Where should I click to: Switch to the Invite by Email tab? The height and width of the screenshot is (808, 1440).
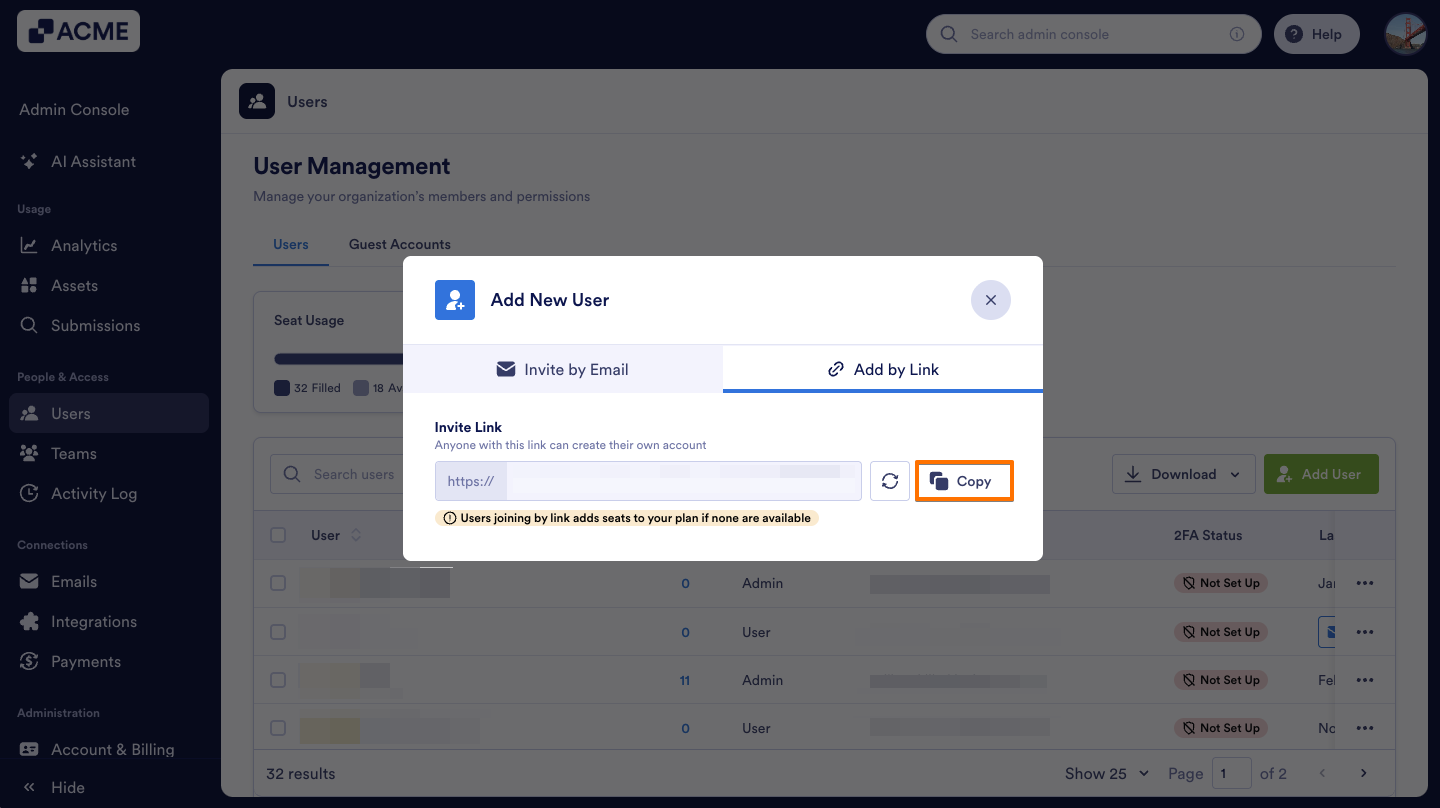coord(562,369)
